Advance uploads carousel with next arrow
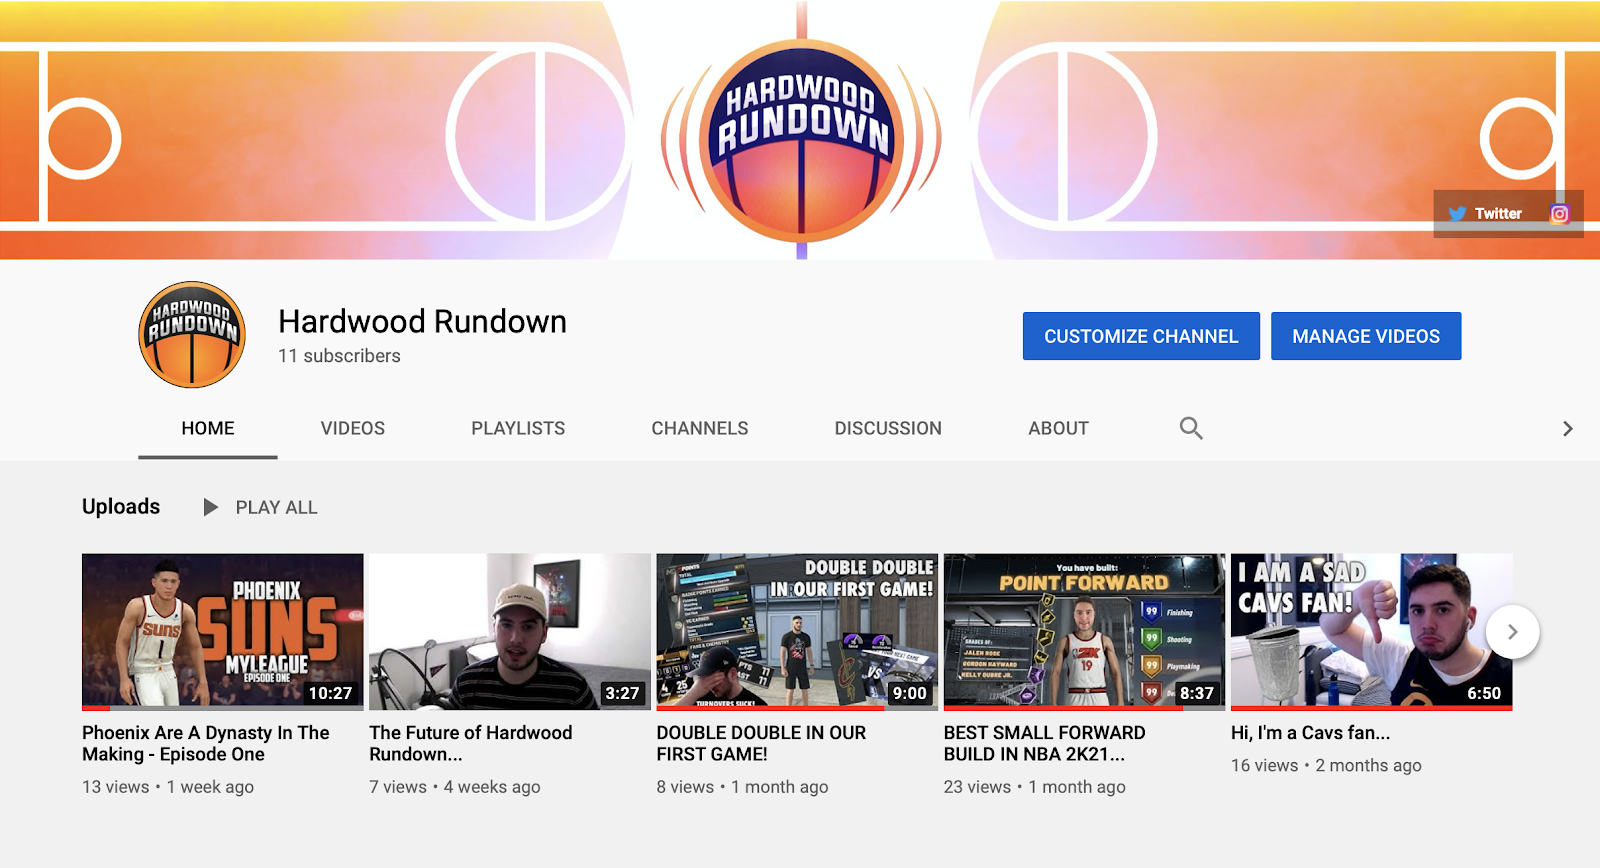 tap(1512, 632)
